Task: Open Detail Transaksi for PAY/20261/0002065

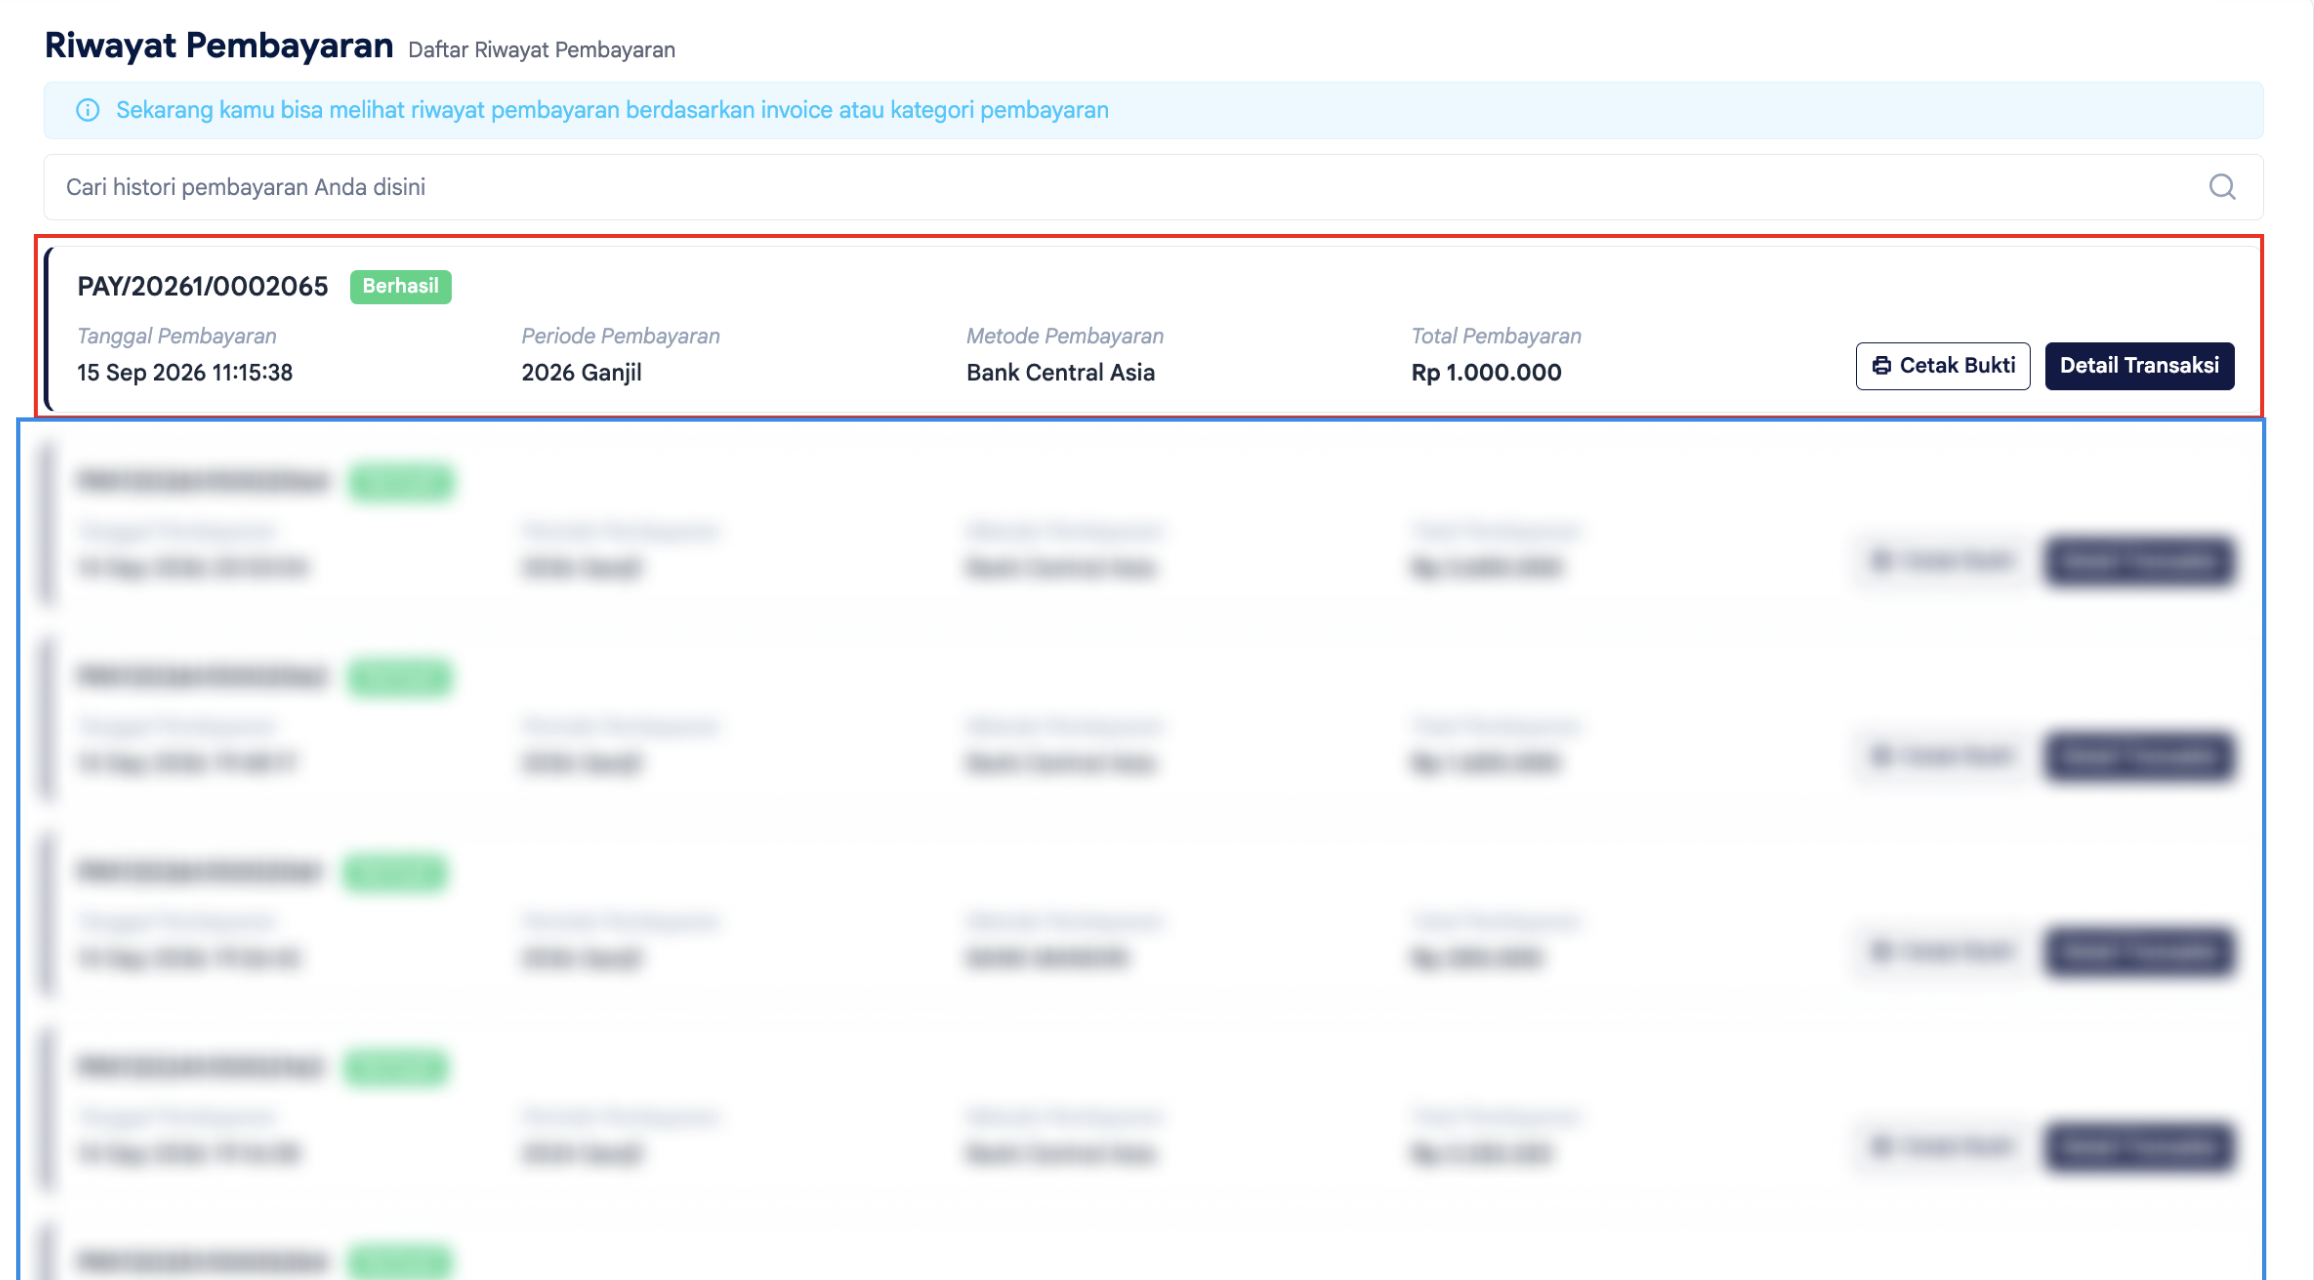Action: [x=2139, y=366]
